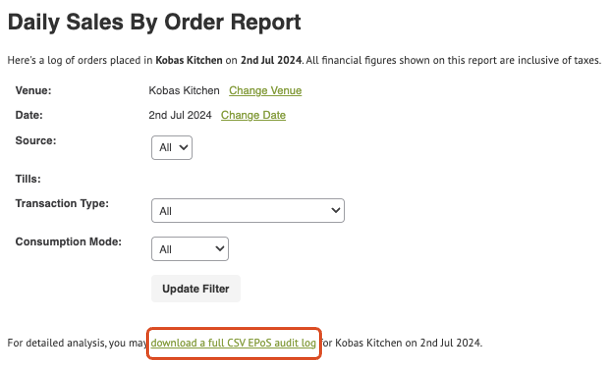The height and width of the screenshot is (374, 612).
Task: Click the 'All financial figures' notice text
Action: point(454,61)
